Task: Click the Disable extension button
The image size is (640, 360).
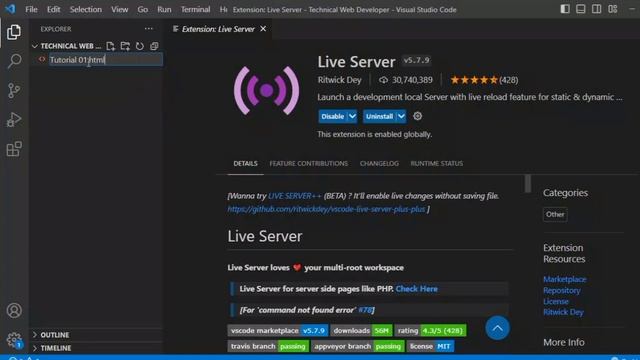Action: click(x=333, y=116)
